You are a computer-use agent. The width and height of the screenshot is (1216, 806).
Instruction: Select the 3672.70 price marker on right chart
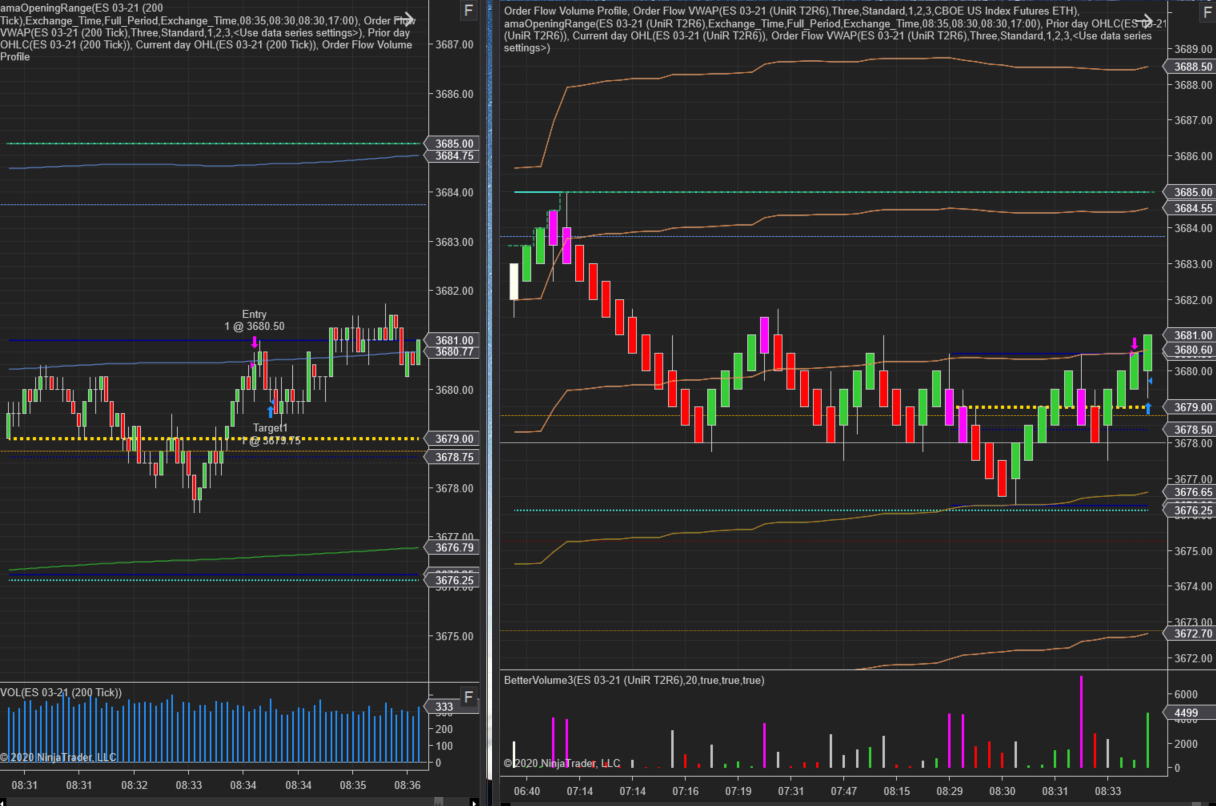click(1187, 634)
